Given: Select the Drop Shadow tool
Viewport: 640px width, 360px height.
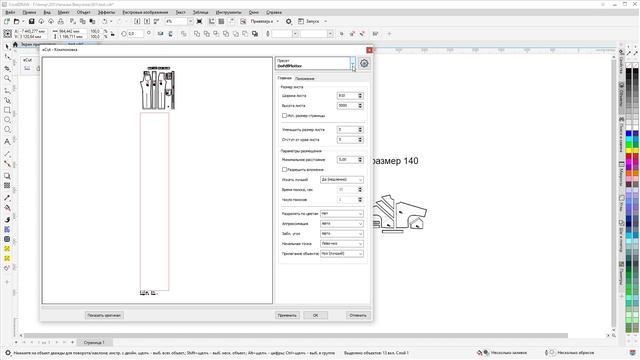Looking at the screenshot, I should point(7,176).
